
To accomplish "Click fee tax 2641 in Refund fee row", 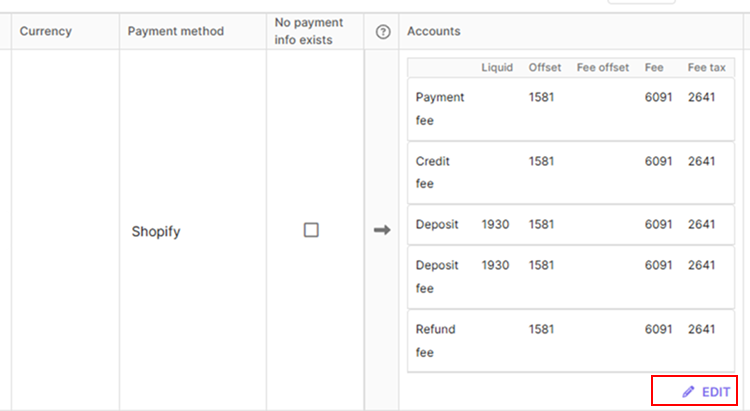I will click(x=702, y=329).
